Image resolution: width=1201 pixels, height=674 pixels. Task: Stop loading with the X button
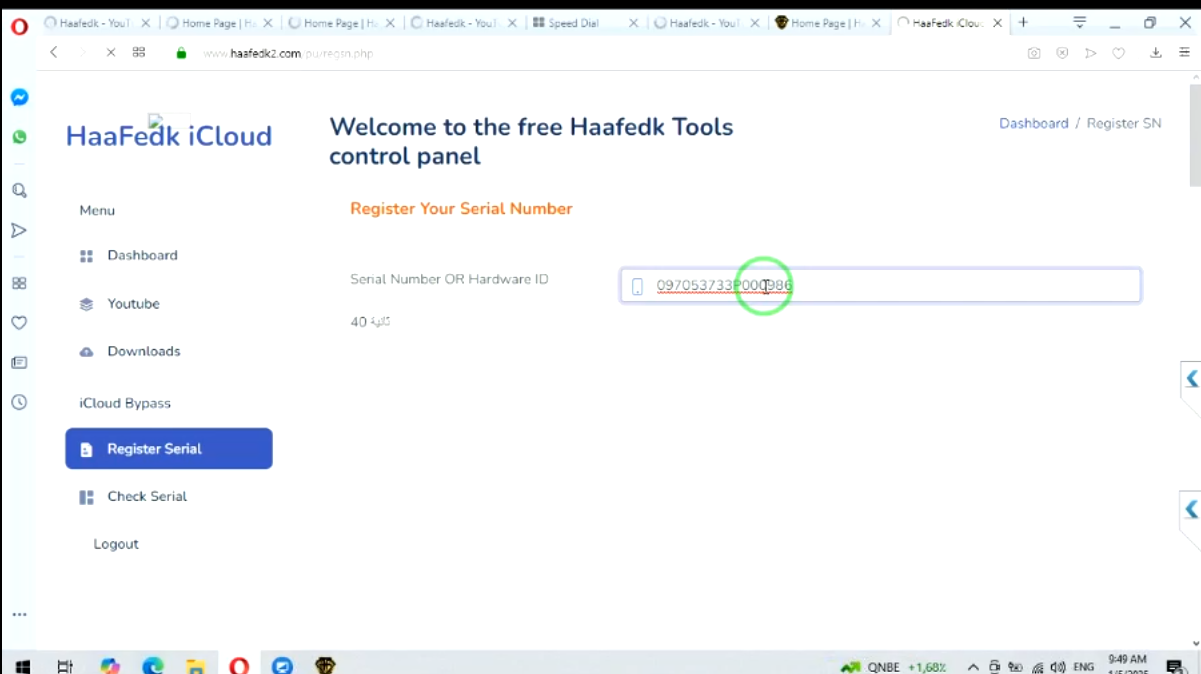tap(111, 53)
